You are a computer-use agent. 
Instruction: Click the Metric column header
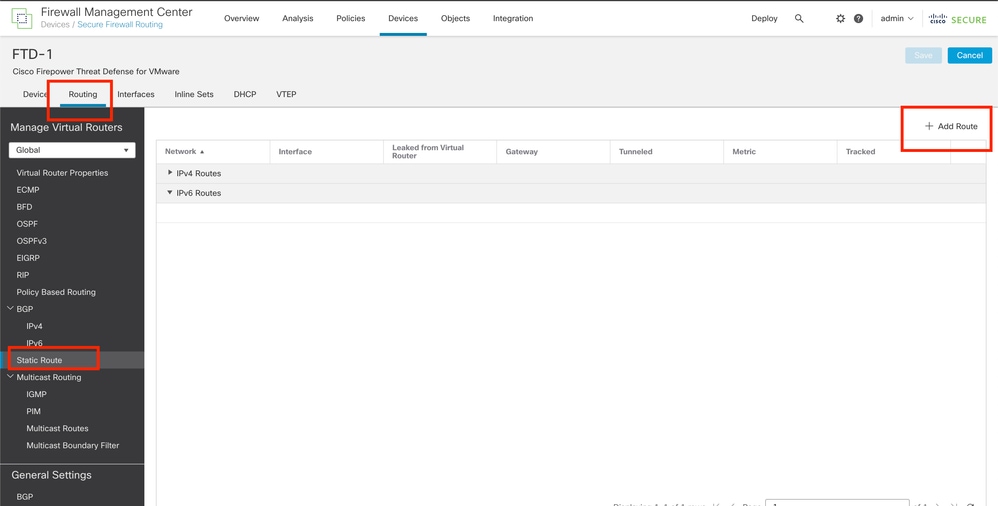(x=744, y=151)
